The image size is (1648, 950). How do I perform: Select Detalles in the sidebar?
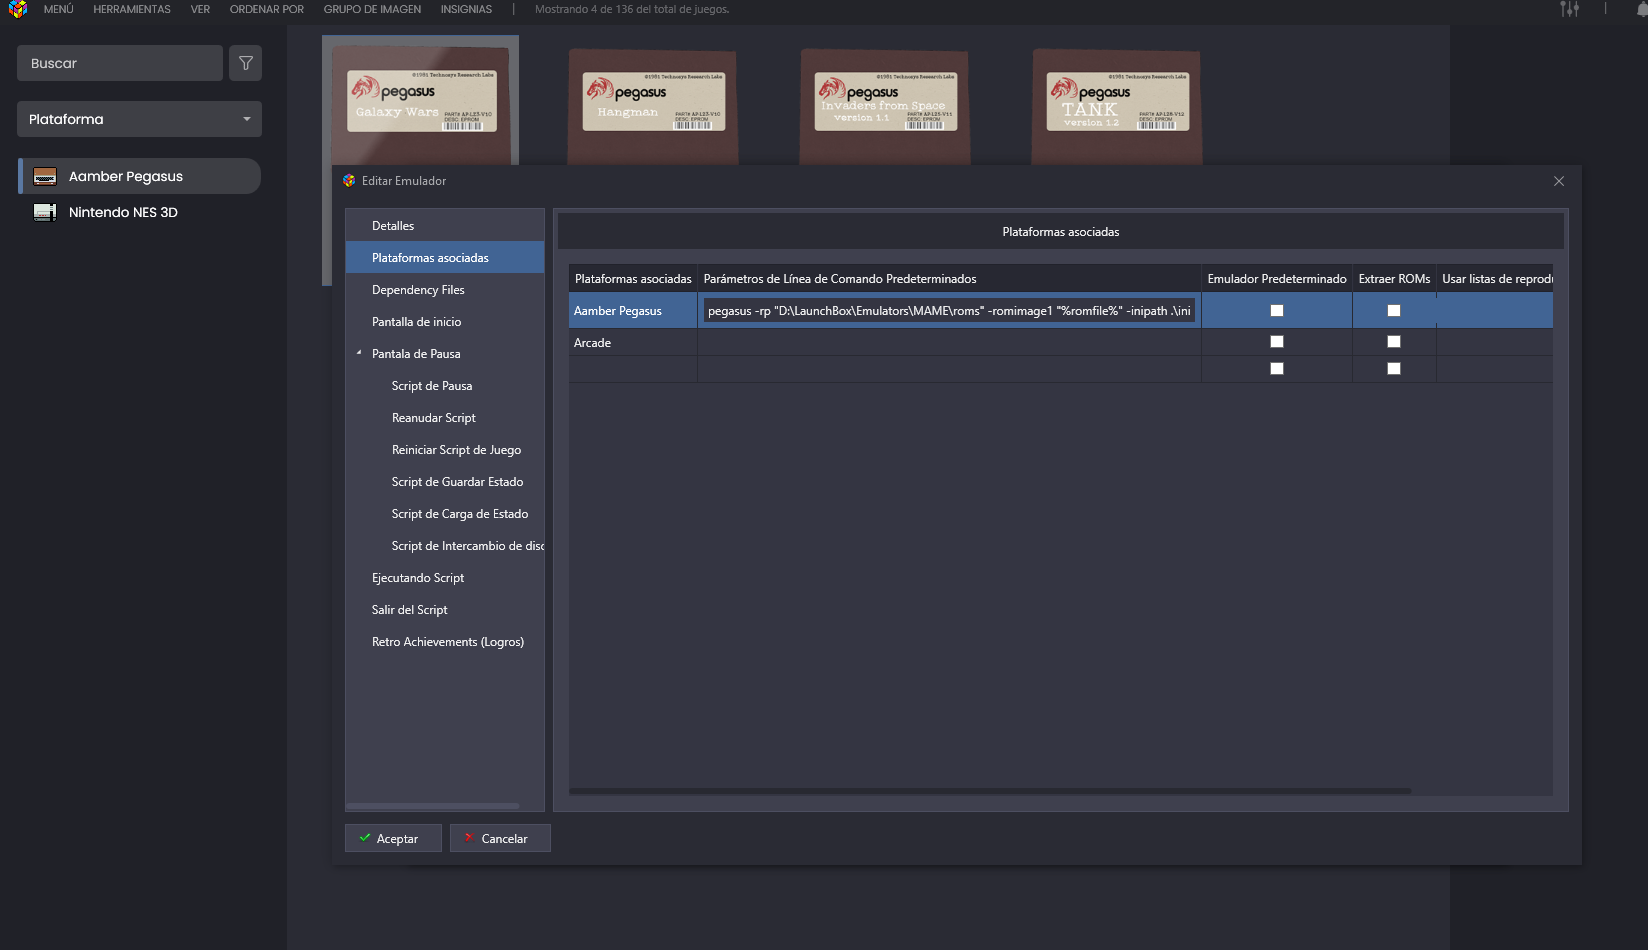pyautogui.click(x=445, y=226)
